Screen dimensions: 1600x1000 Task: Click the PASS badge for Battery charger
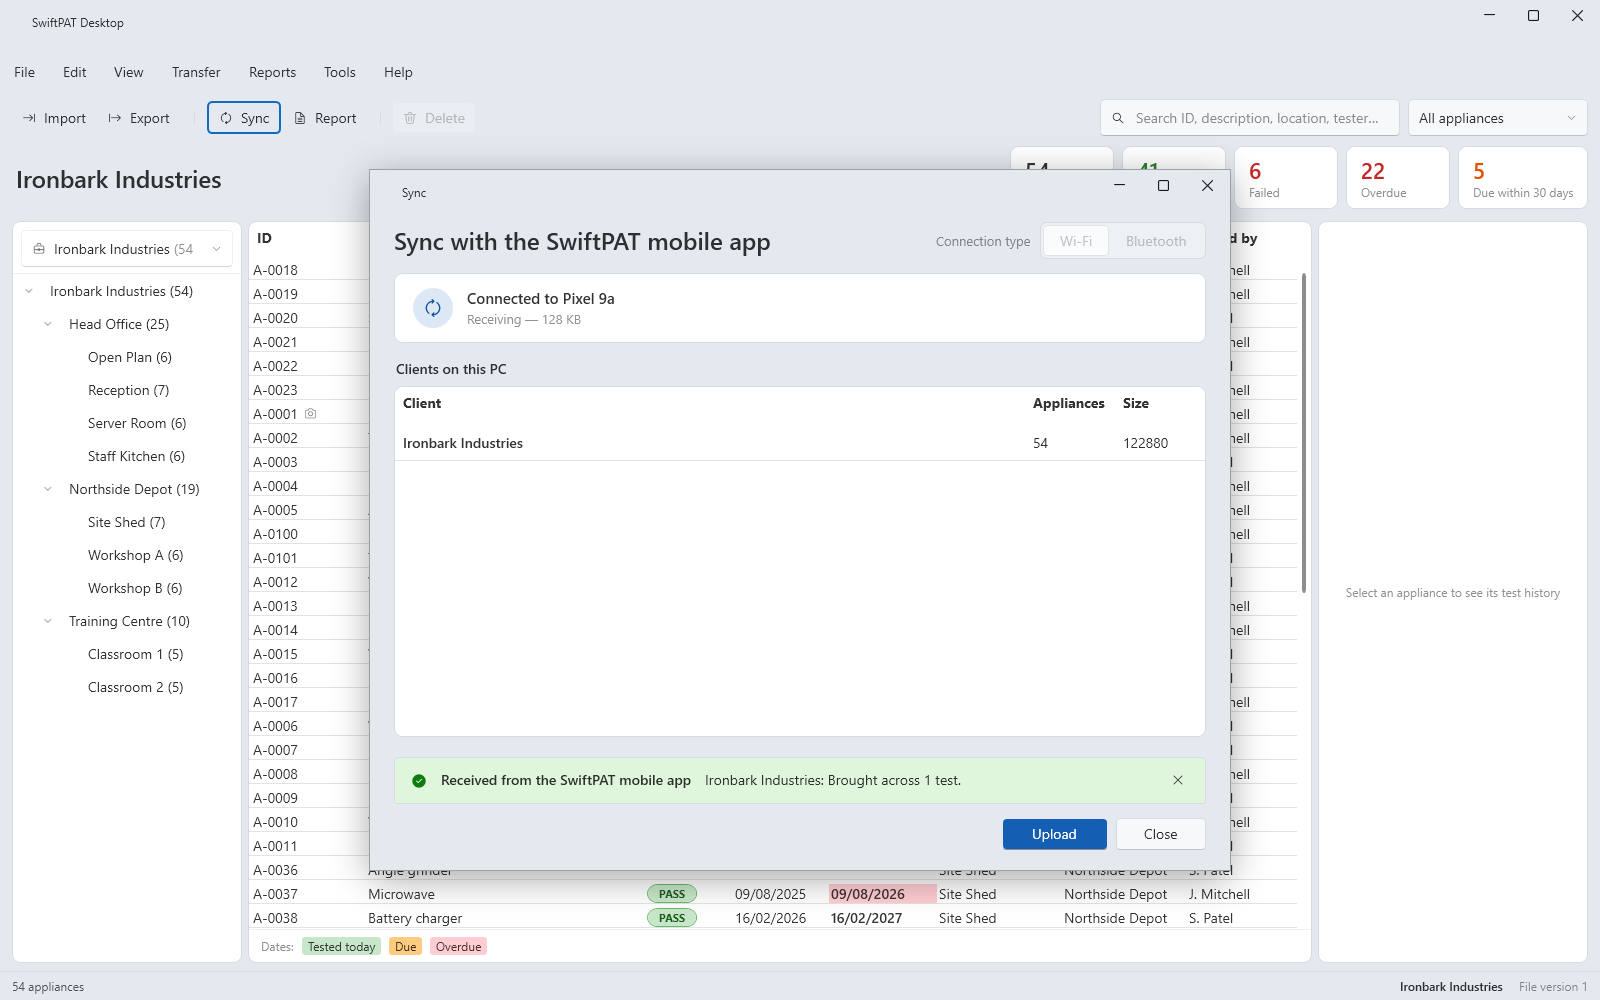point(672,918)
